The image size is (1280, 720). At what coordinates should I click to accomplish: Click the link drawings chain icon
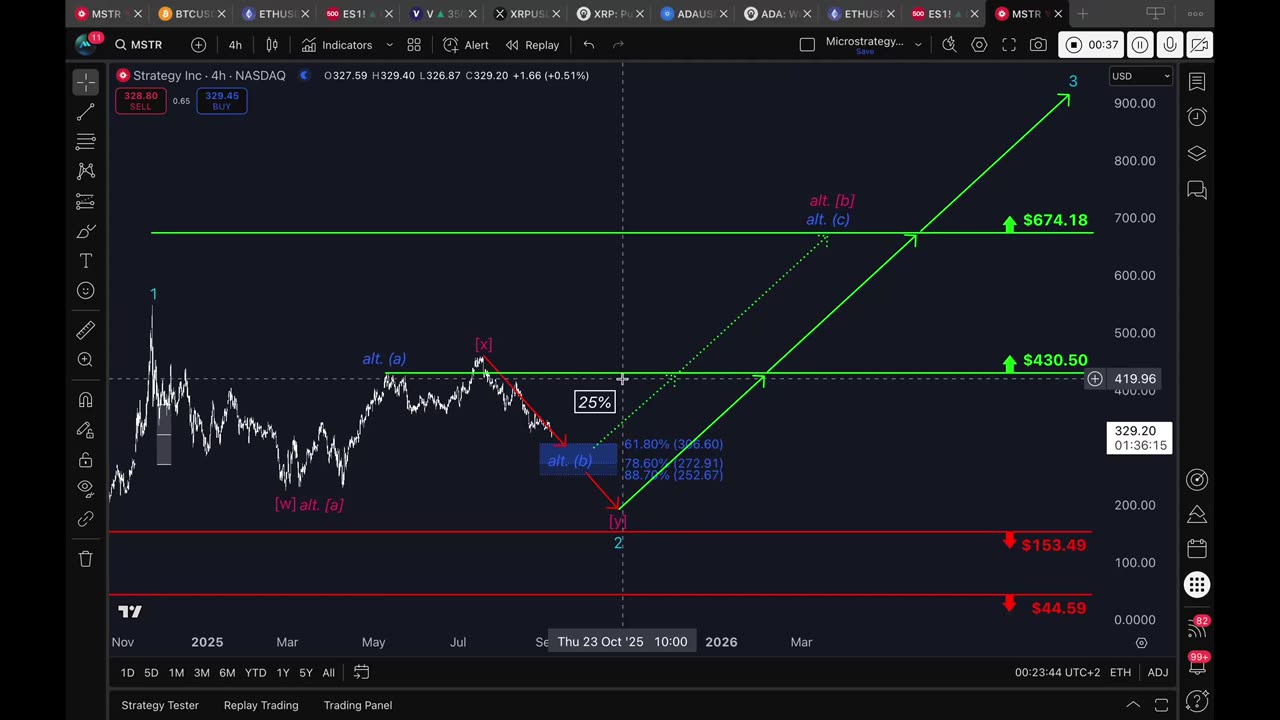point(85,520)
